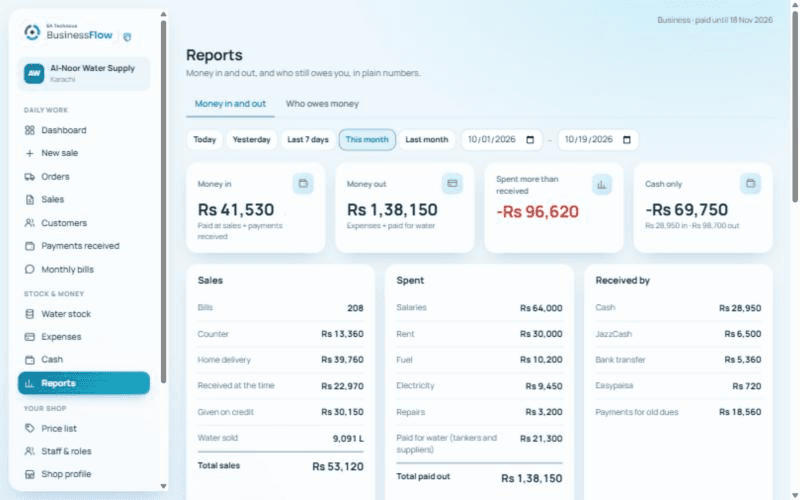Select the Al-Noor Water Supply shop card
This screenshot has height=500, width=800.
84,74
